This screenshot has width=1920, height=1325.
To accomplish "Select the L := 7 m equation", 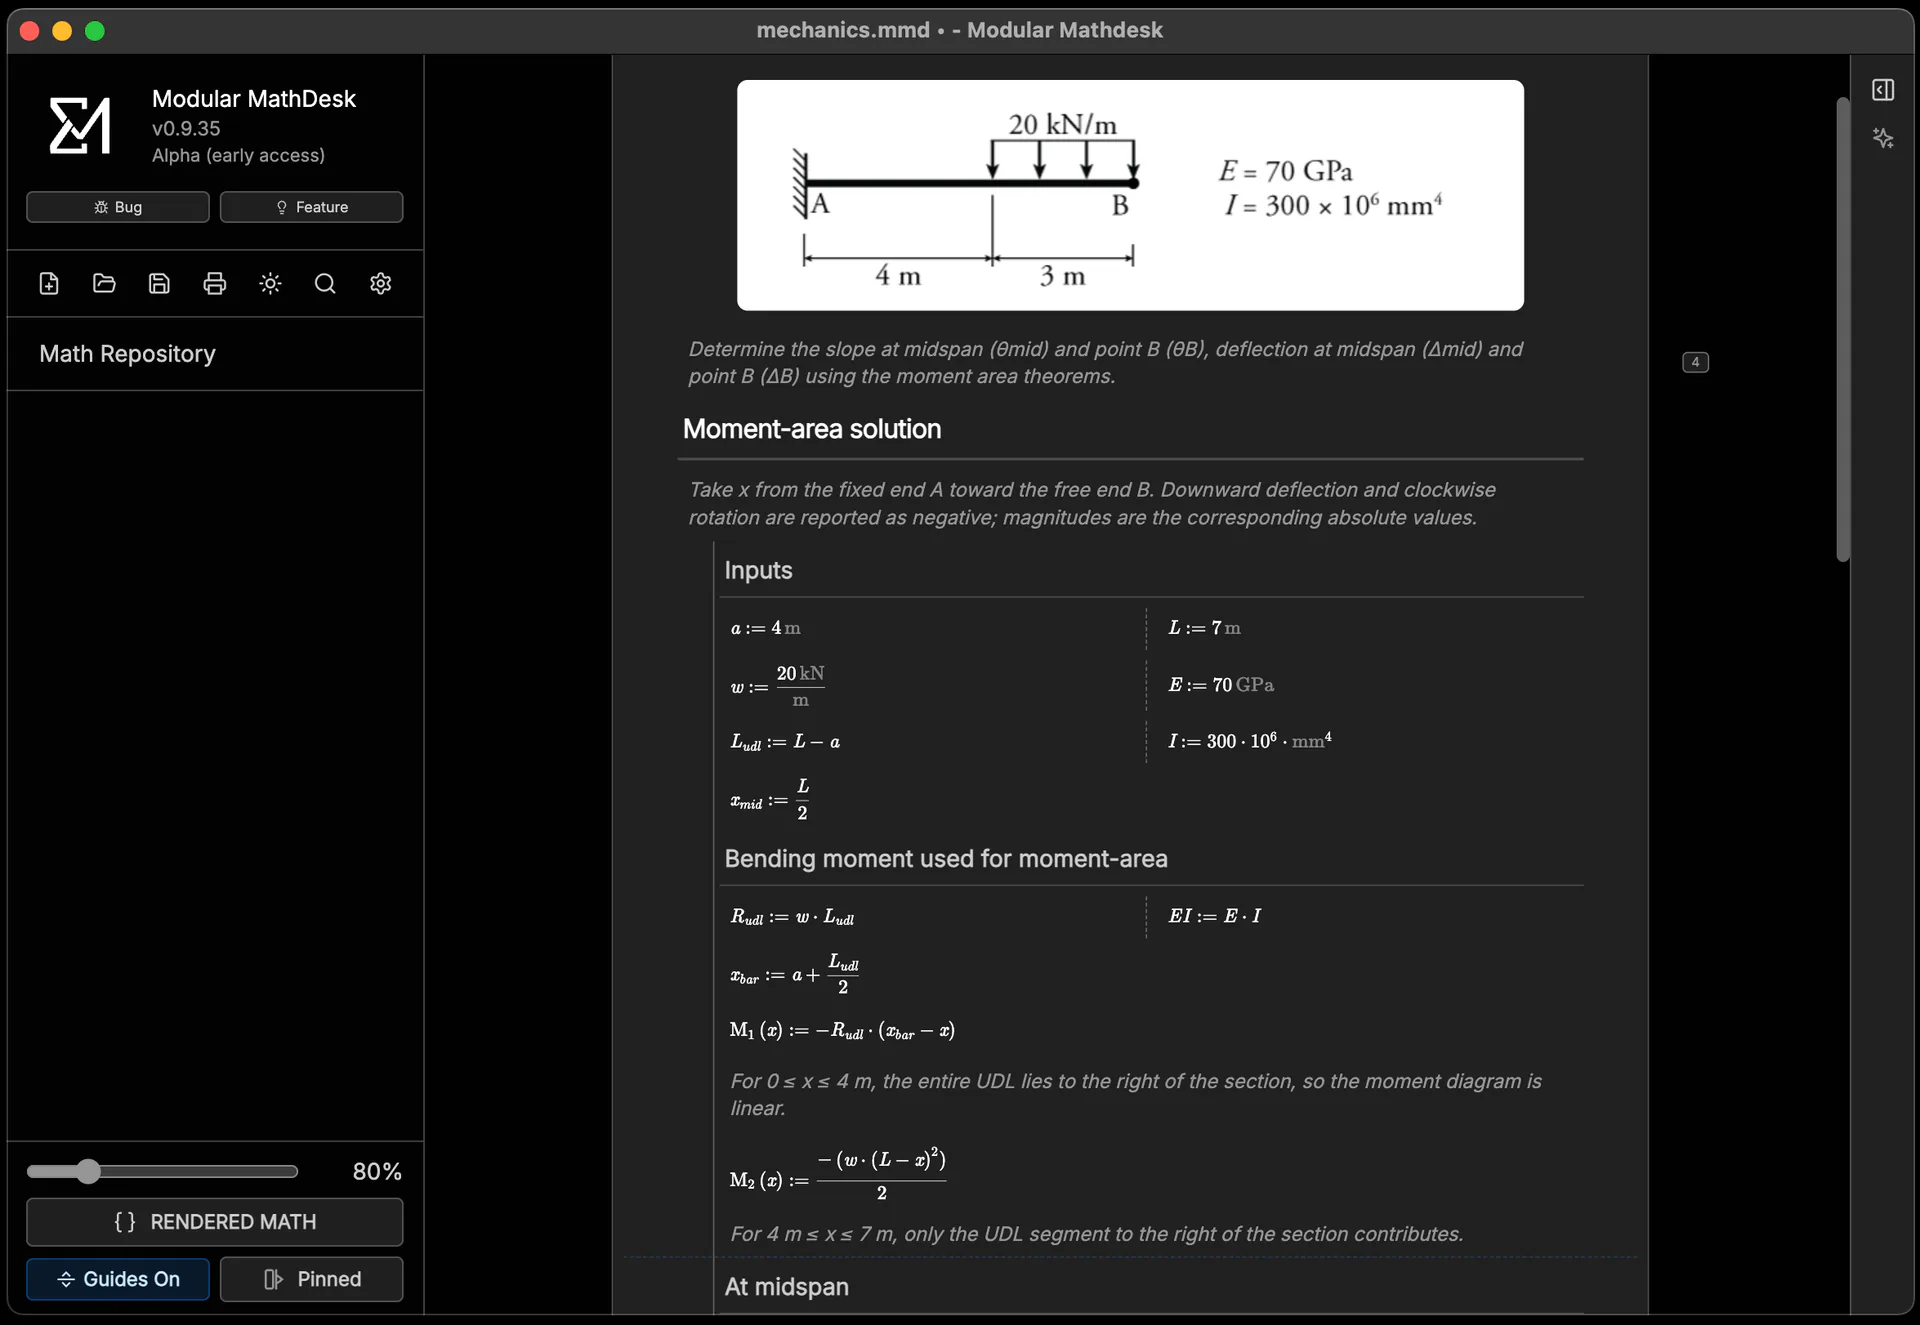I will point(1204,628).
